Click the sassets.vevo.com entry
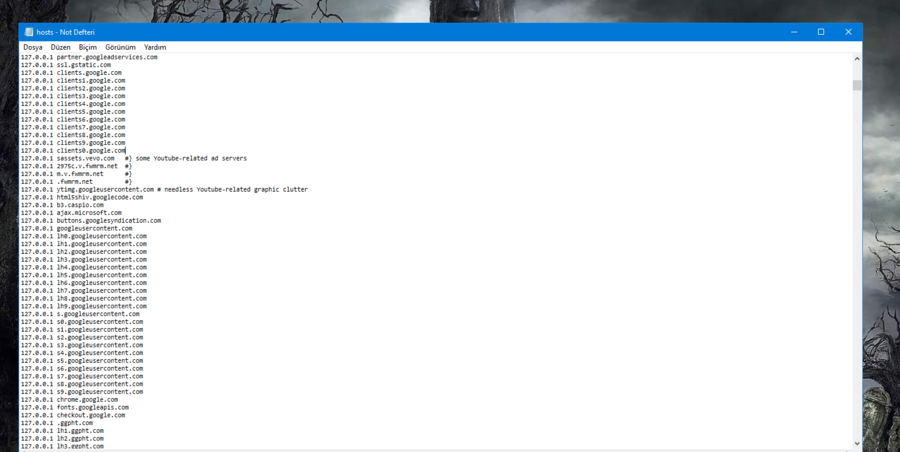 point(86,158)
